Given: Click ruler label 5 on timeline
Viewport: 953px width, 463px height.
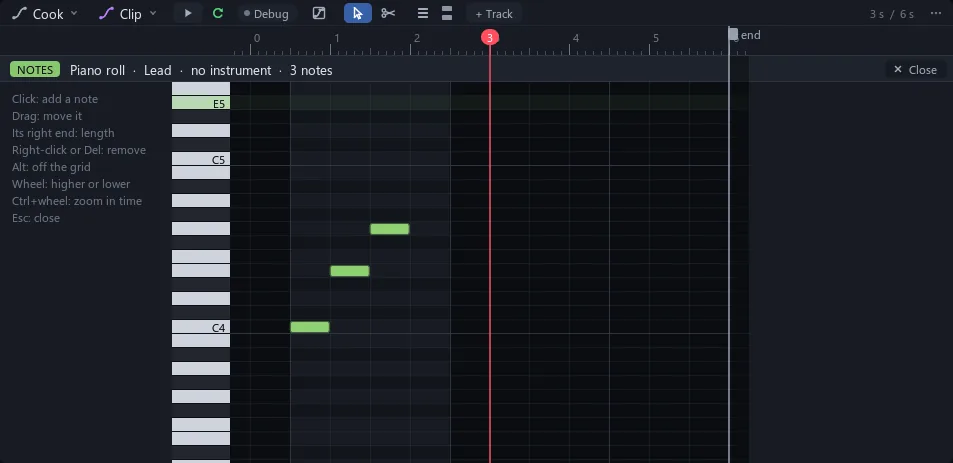Looking at the screenshot, I should pos(656,38).
